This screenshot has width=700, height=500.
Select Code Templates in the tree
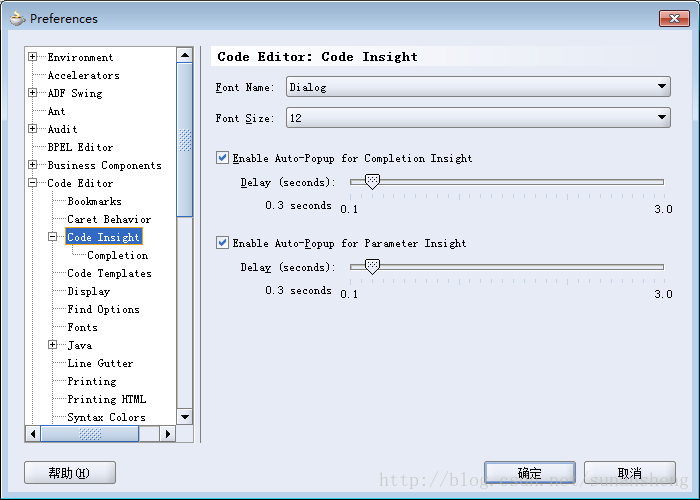coord(109,273)
